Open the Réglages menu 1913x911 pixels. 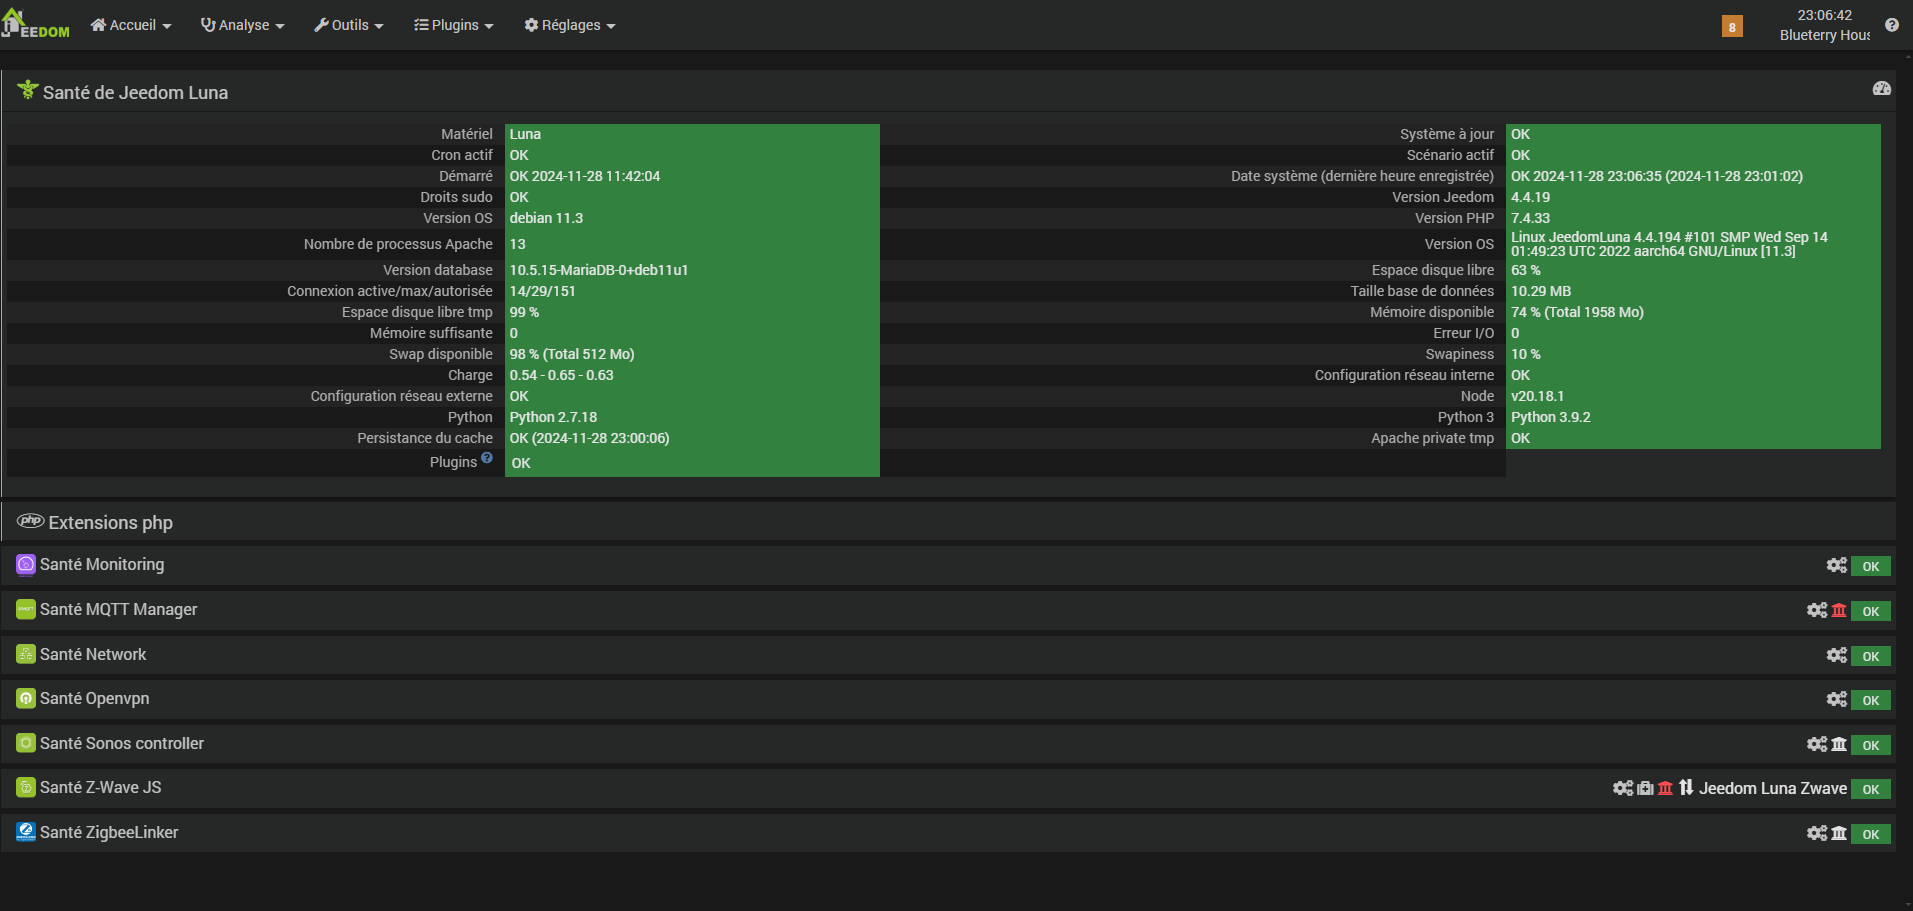click(570, 25)
